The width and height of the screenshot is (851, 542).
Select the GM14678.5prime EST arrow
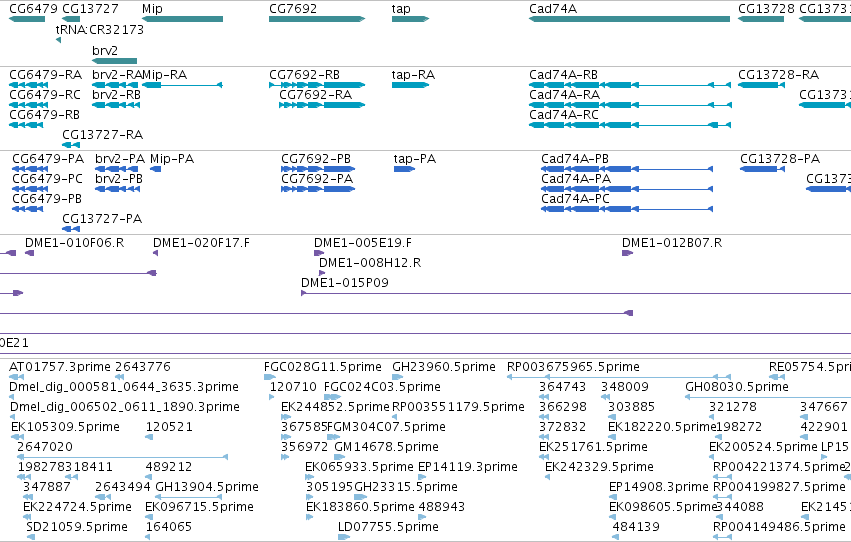340,457
